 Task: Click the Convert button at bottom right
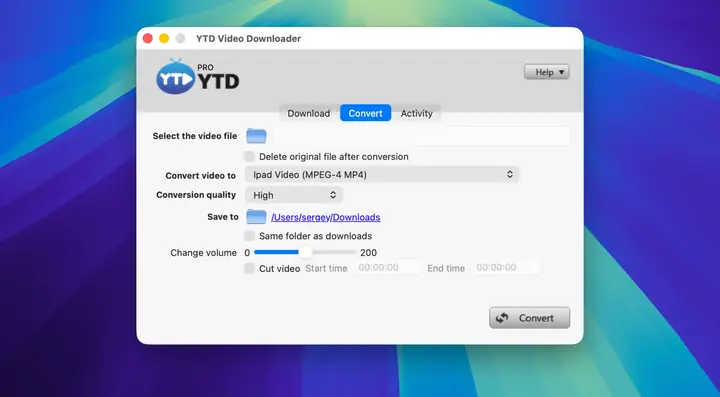click(529, 318)
